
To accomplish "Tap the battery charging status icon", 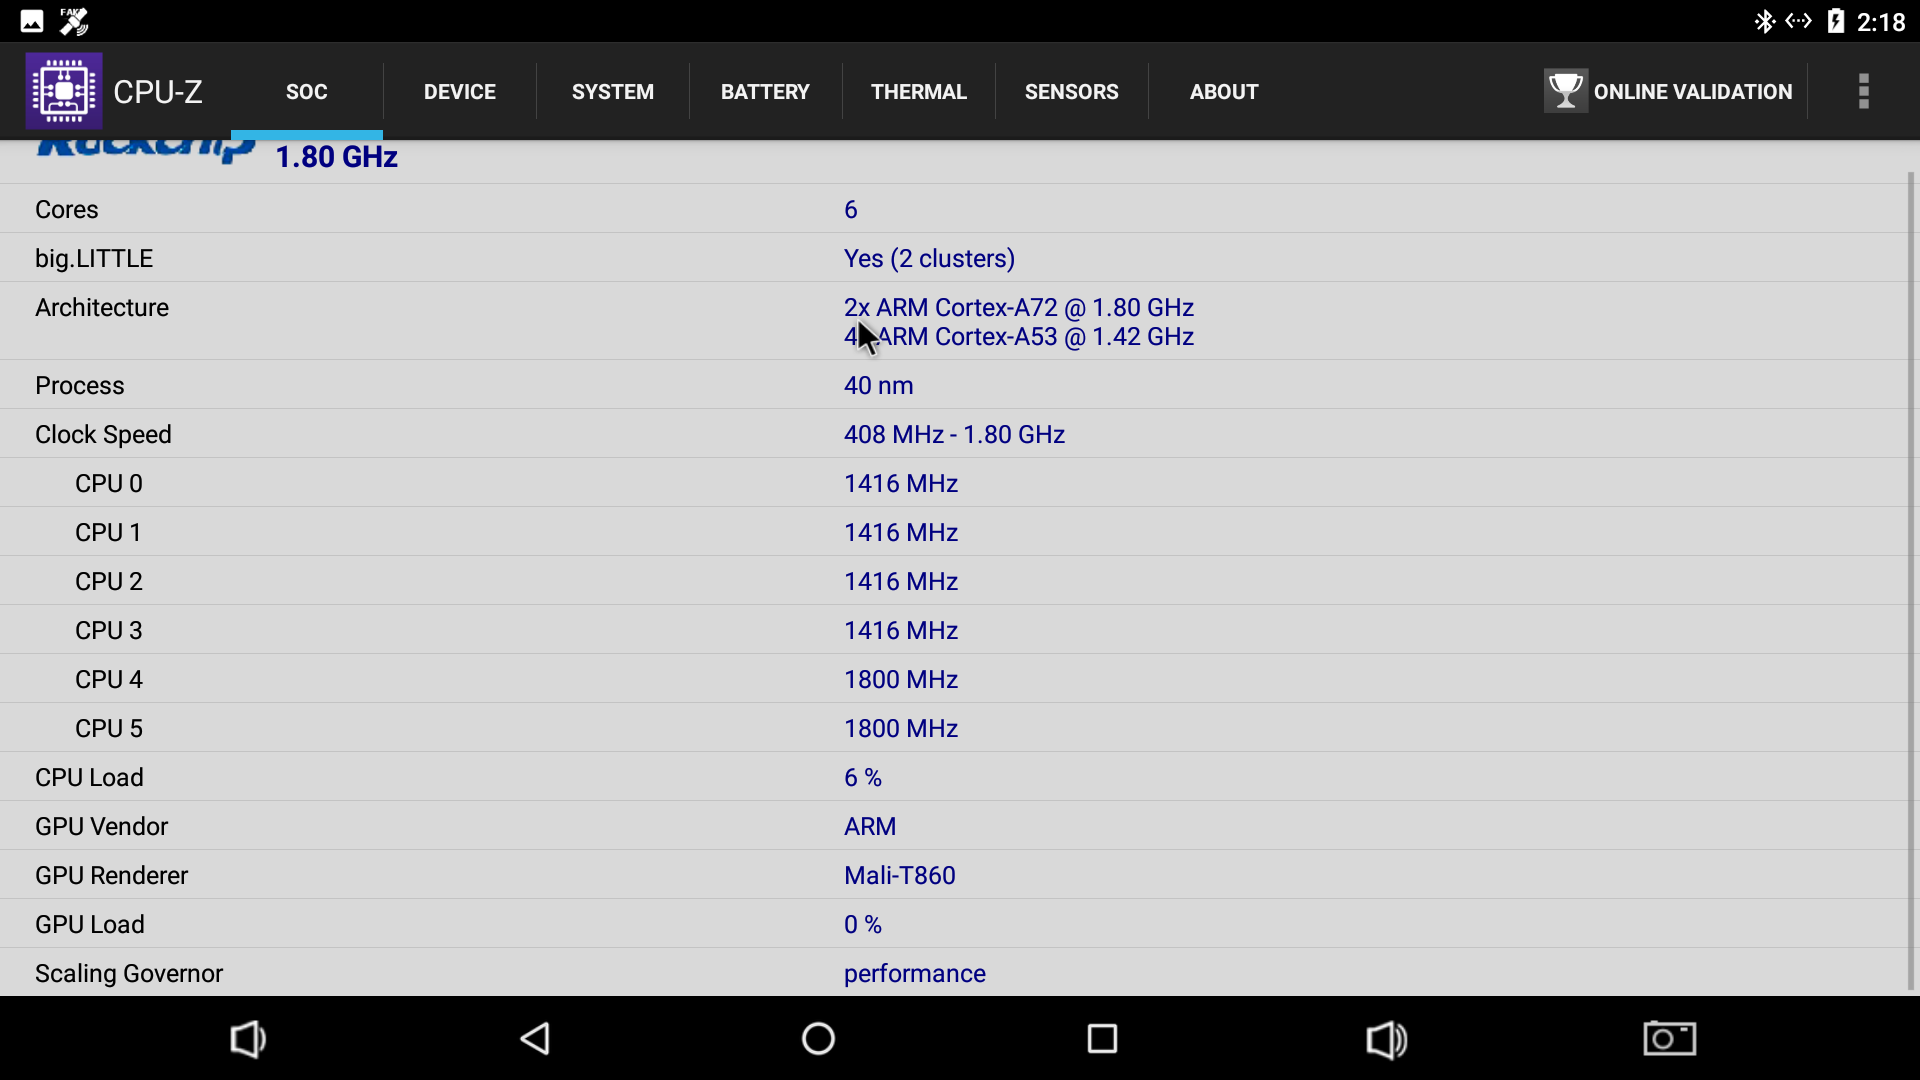I will coord(1835,21).
